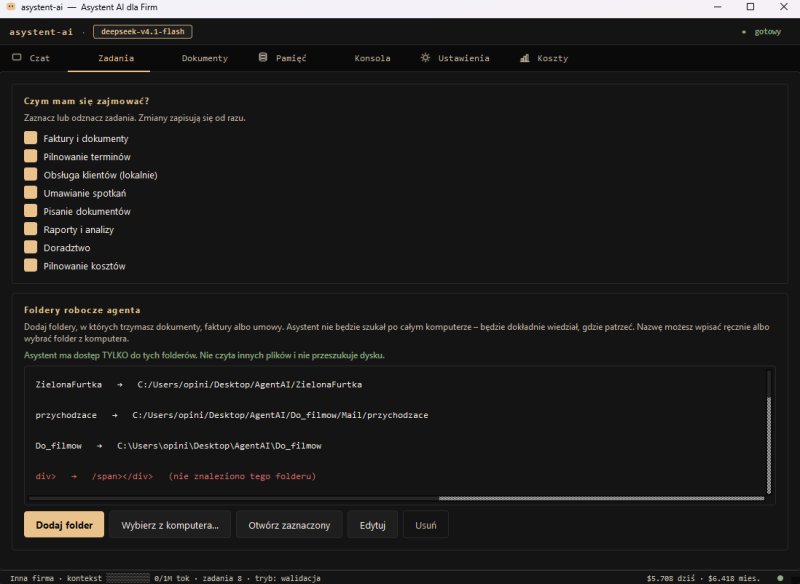
Task: Click the green status dot in the status bar
Action: pos(780,578)
